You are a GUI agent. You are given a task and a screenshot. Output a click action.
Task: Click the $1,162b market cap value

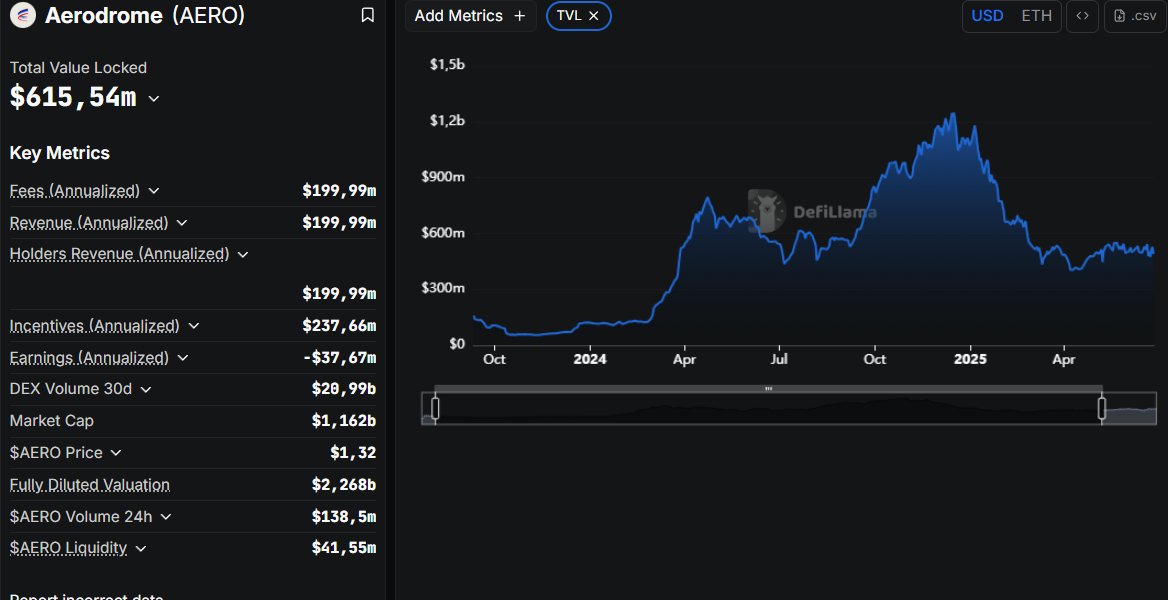point(343,420)
